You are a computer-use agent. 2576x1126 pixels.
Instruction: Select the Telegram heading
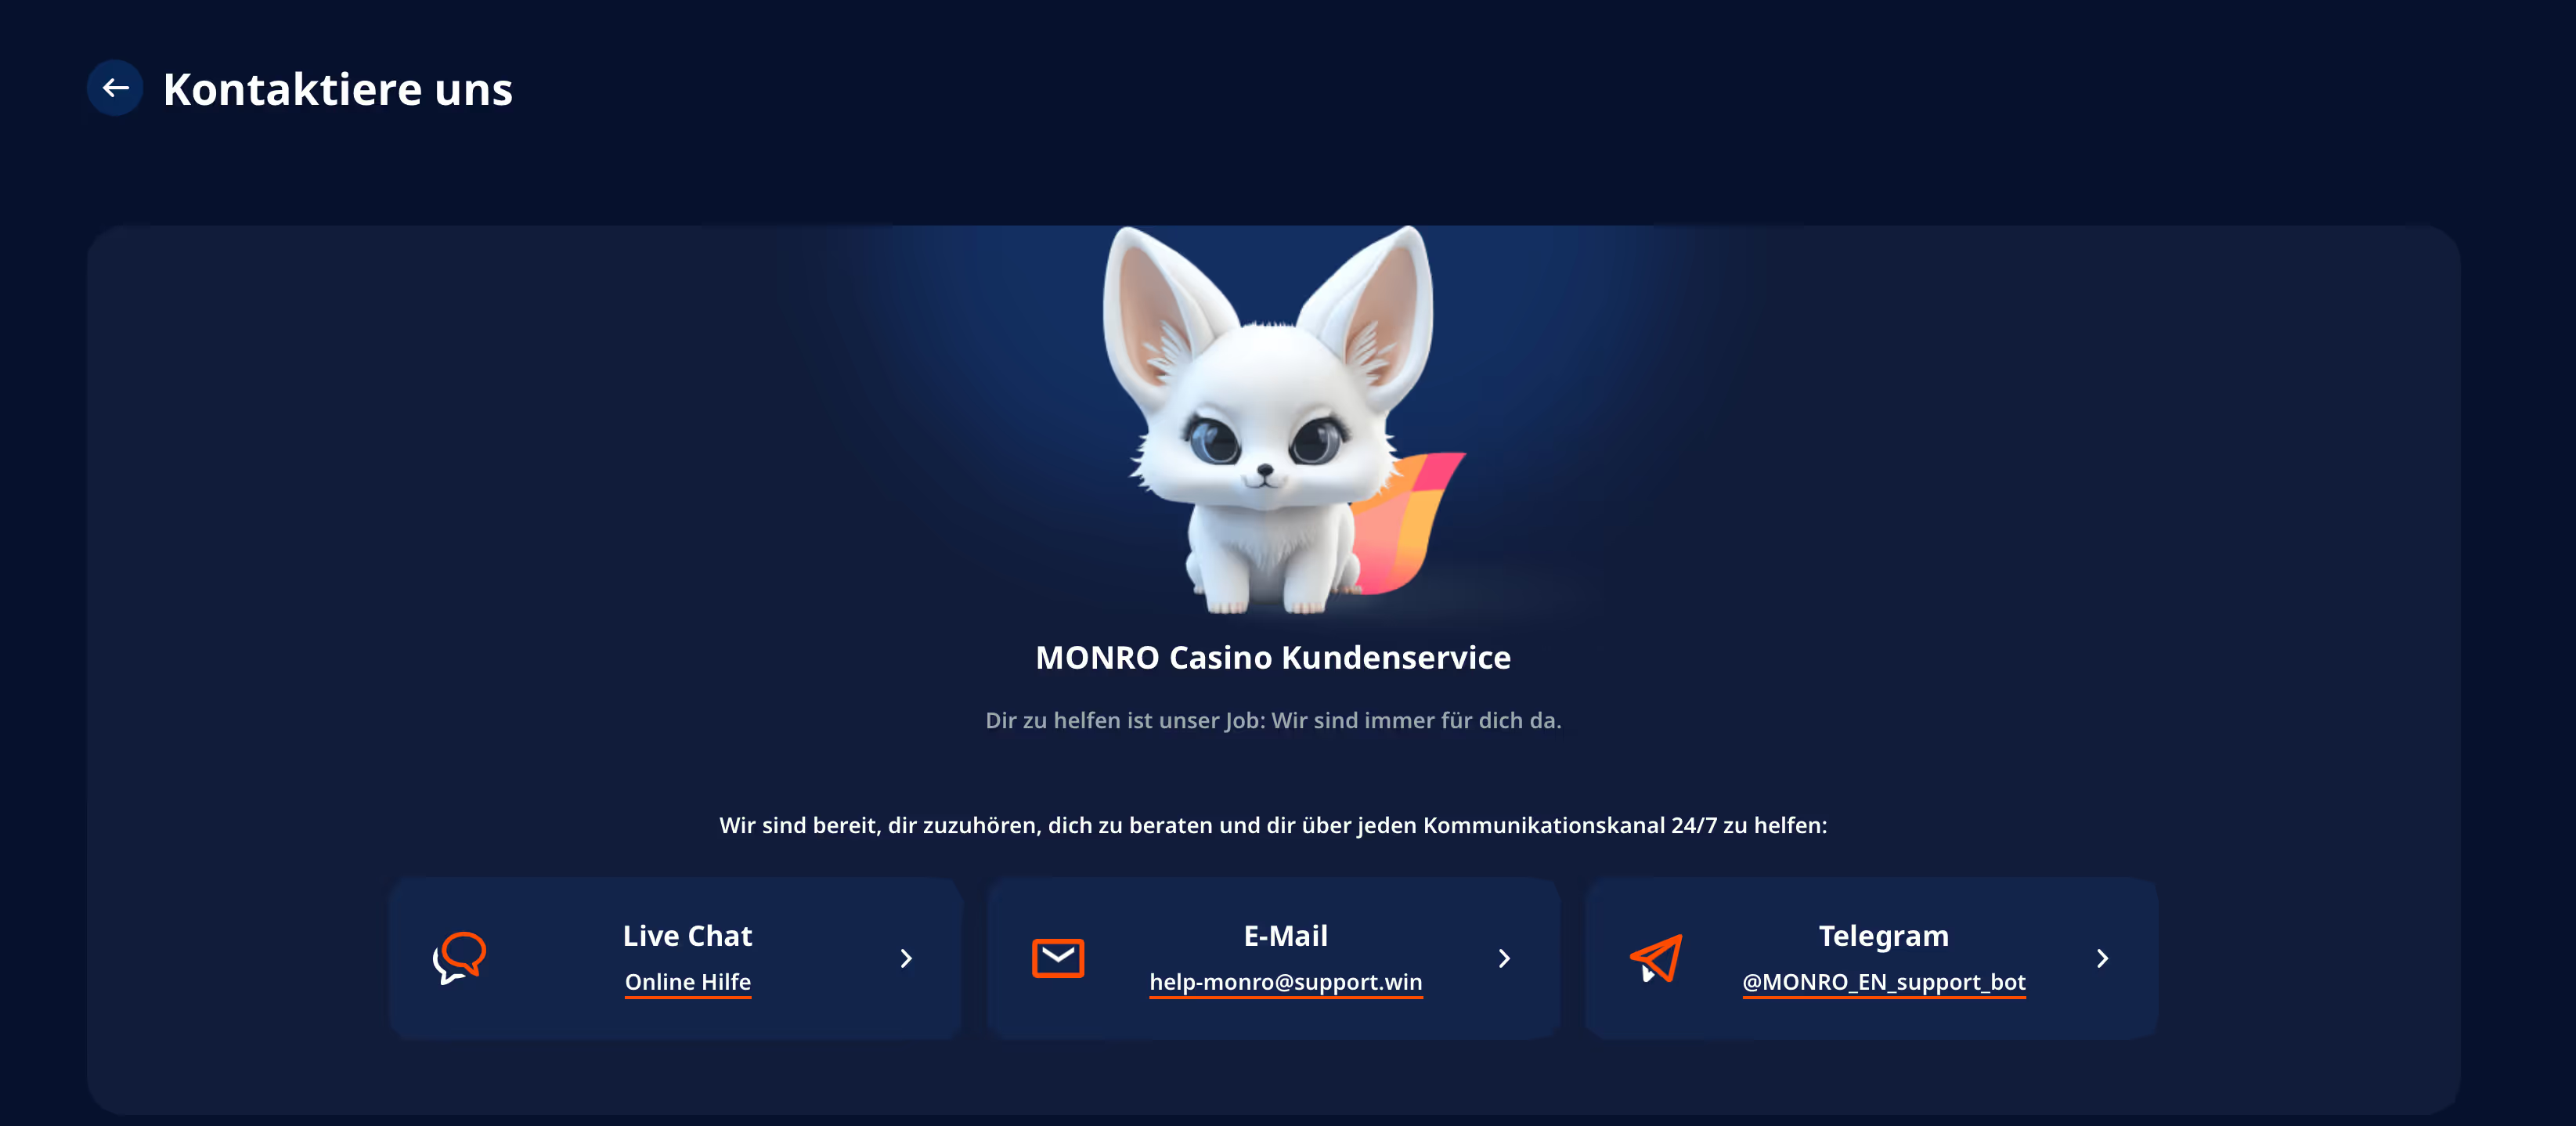click(1884, 935)
